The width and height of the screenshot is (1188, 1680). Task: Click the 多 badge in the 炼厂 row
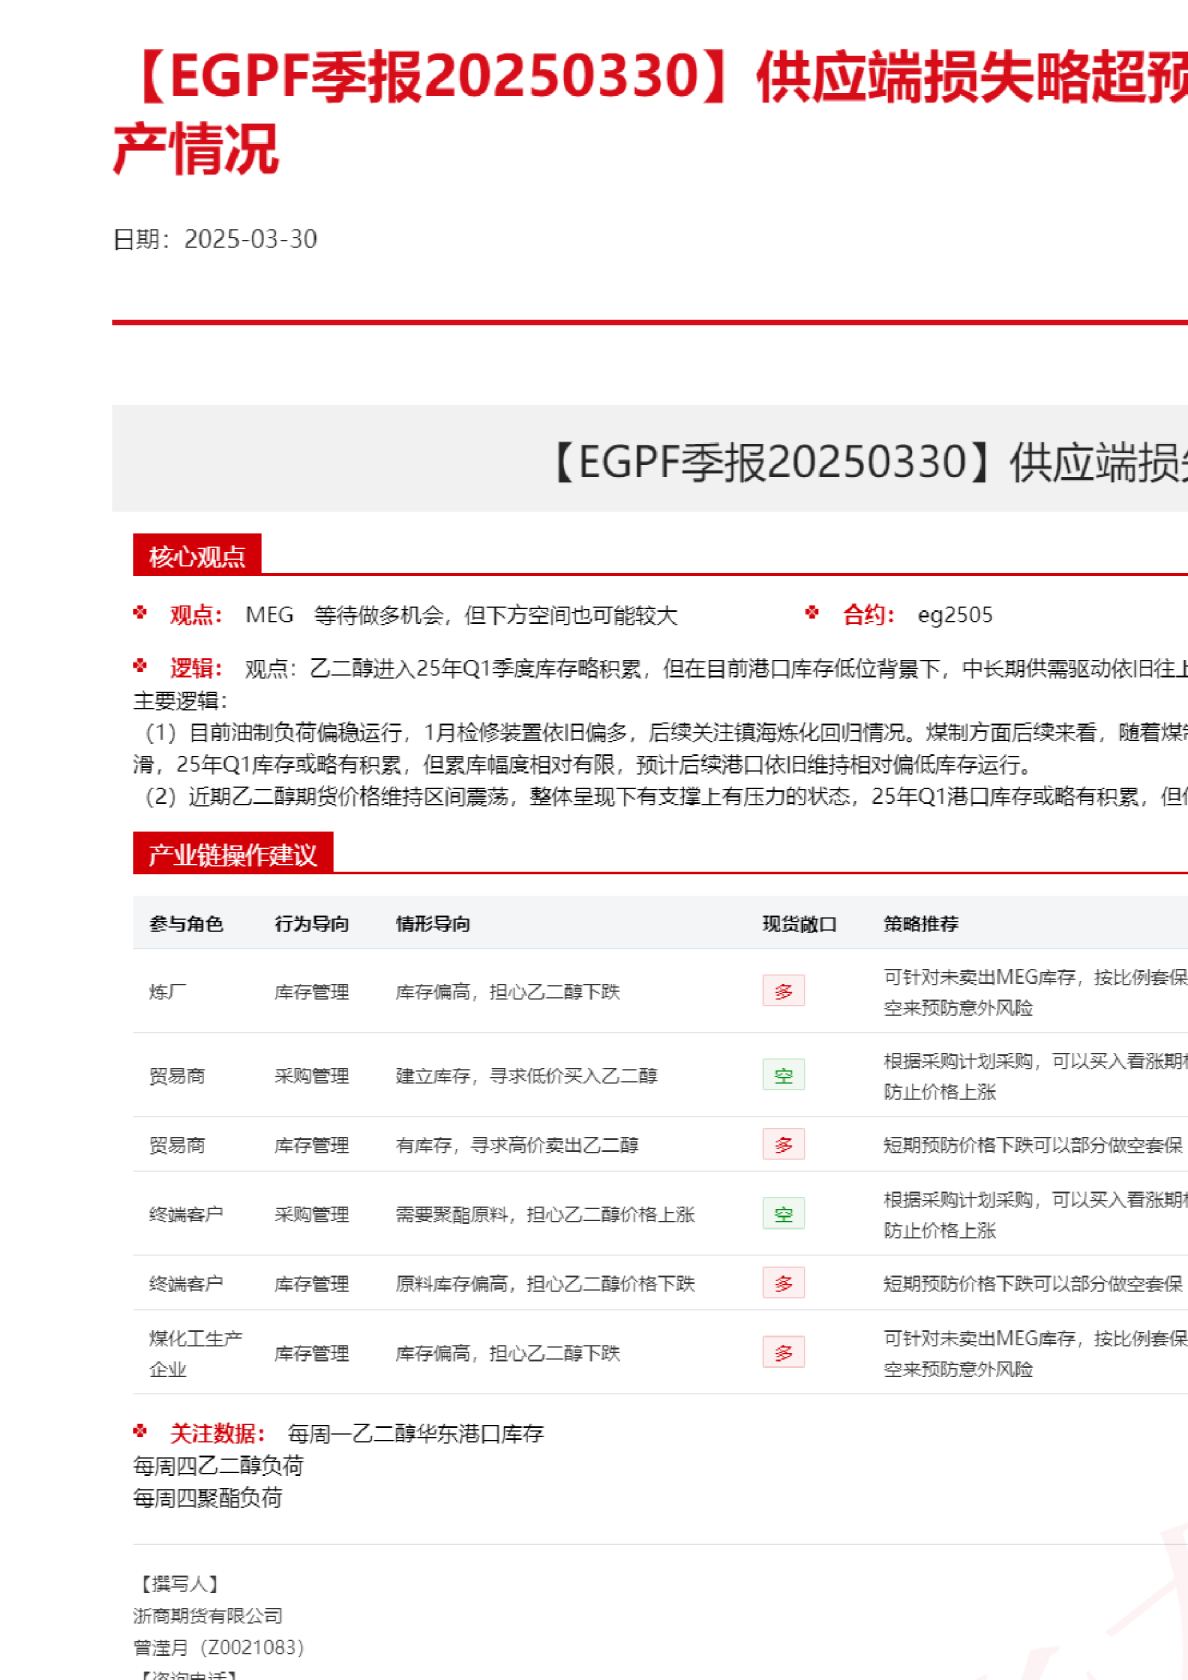tap(783, 991)
